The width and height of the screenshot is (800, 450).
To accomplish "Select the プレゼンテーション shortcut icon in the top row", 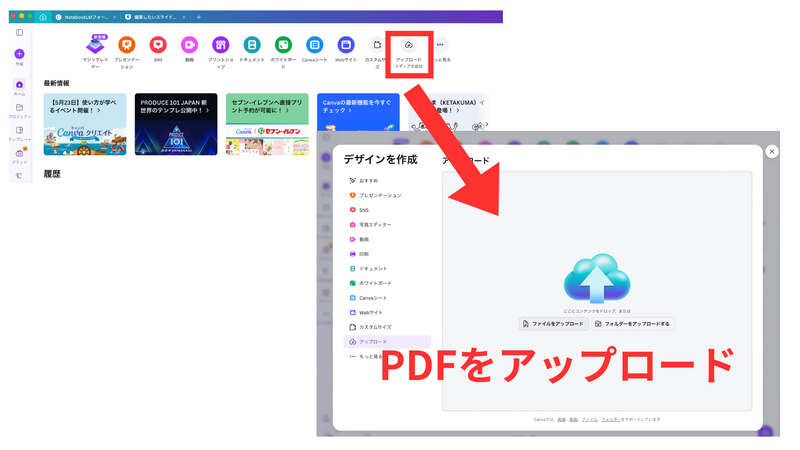I will coord(127,45).
